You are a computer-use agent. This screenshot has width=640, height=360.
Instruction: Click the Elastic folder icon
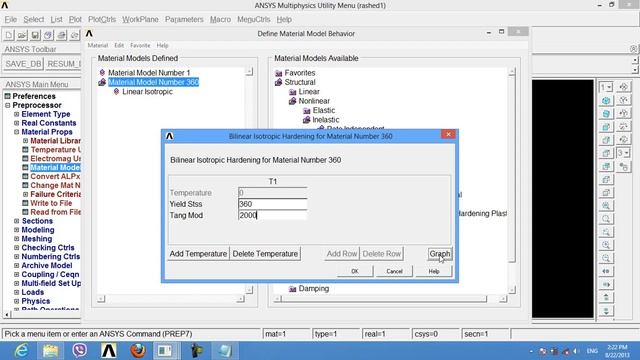307,111
